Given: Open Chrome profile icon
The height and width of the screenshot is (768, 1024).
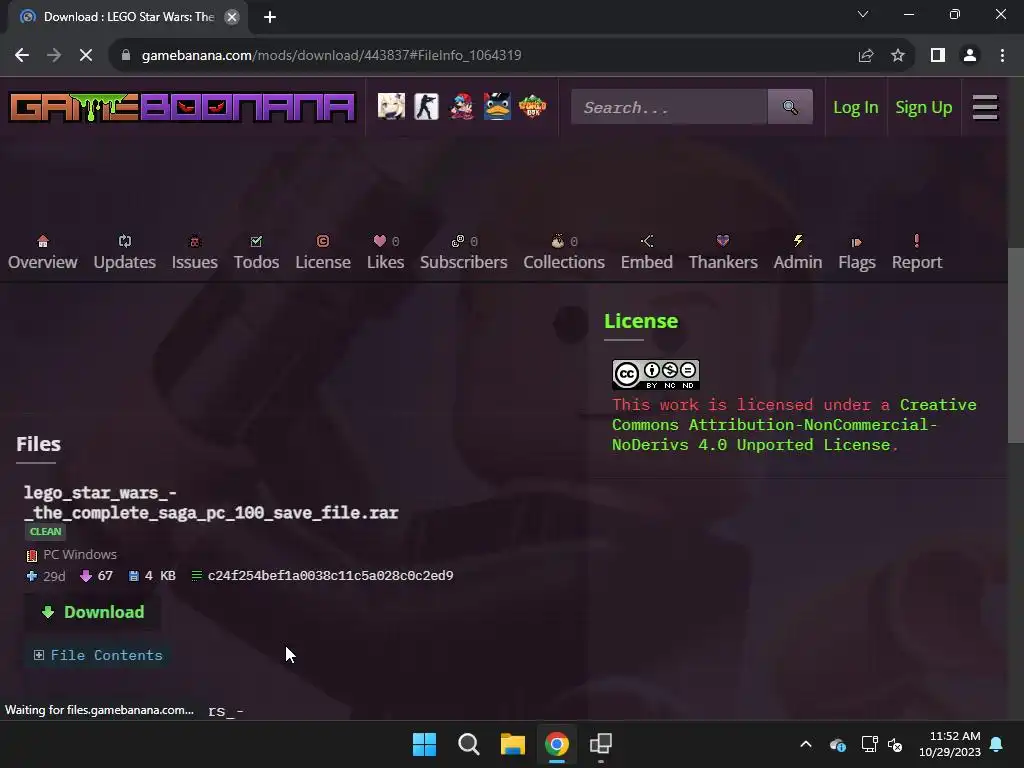Looking at the screenshot, I should (970, 56).
